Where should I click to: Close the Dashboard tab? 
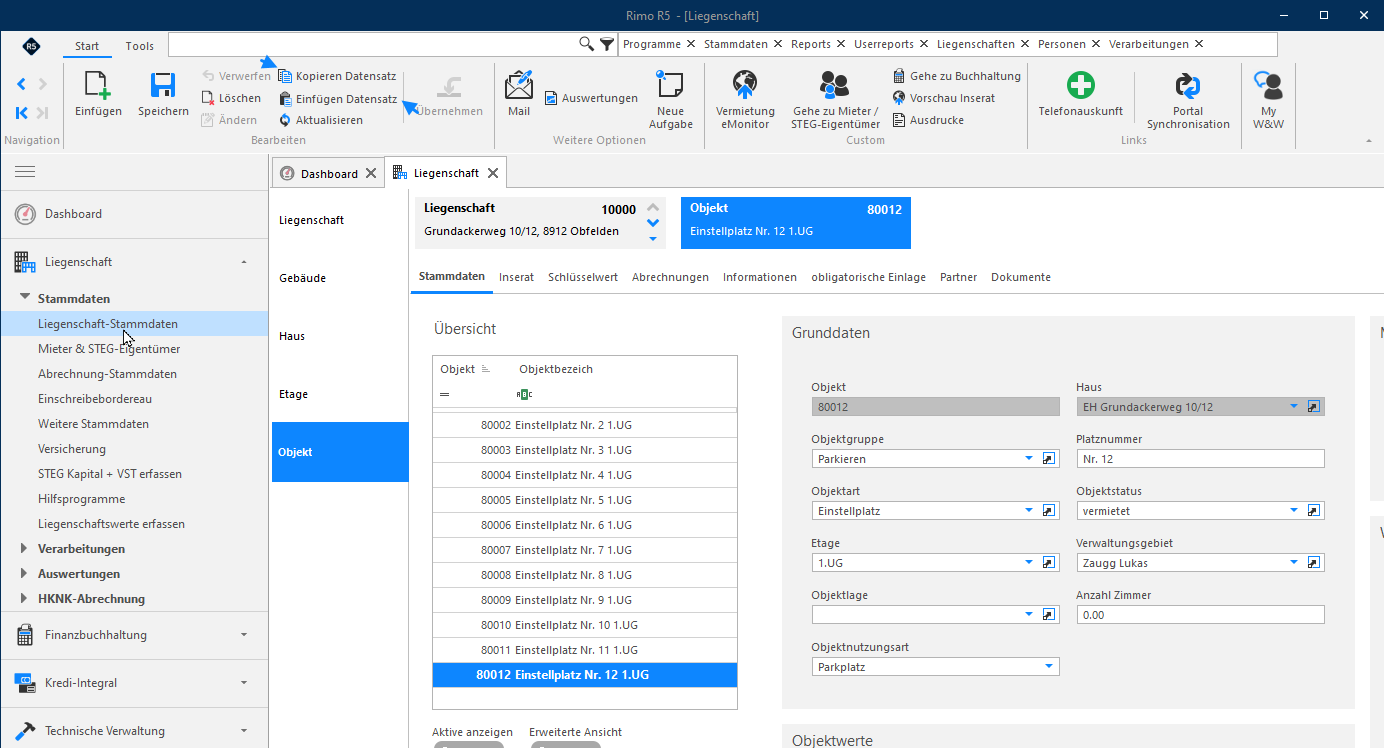(371, 173)
